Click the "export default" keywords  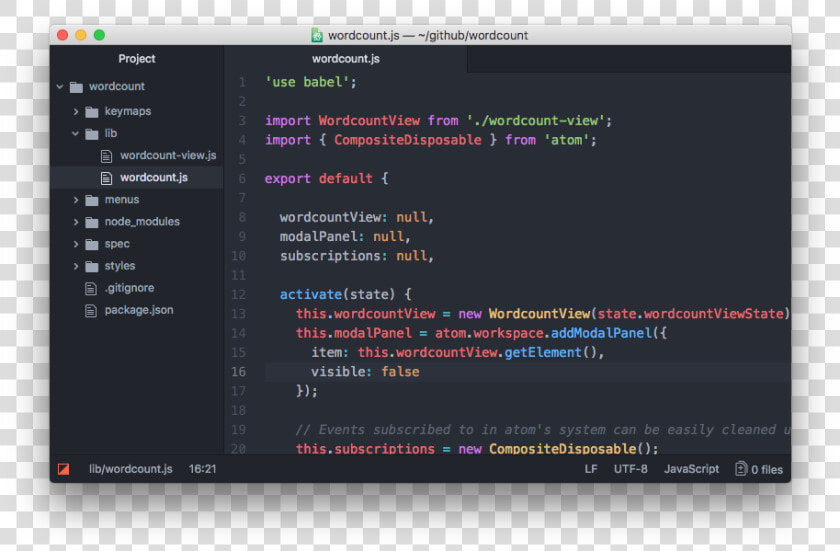point(319,178)
